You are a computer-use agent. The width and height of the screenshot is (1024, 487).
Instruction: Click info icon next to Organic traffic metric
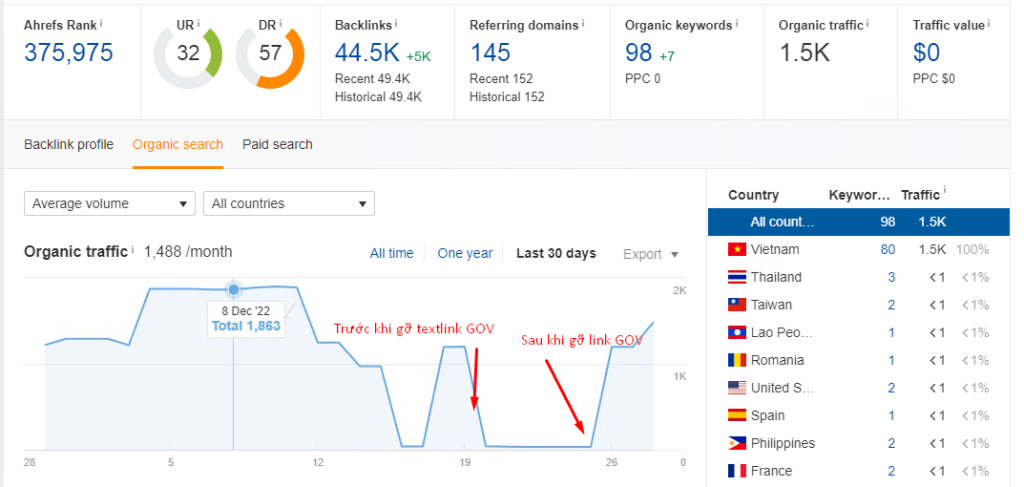(x=868, y=23)
